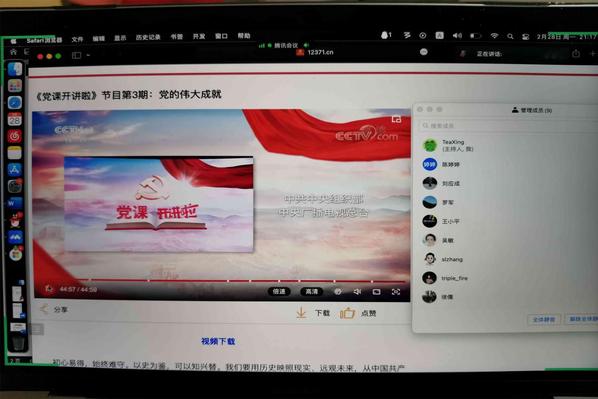Open the 倍速 playback speed selector
The height and width of the screenshot is (399, 598).
click(279, 291)
